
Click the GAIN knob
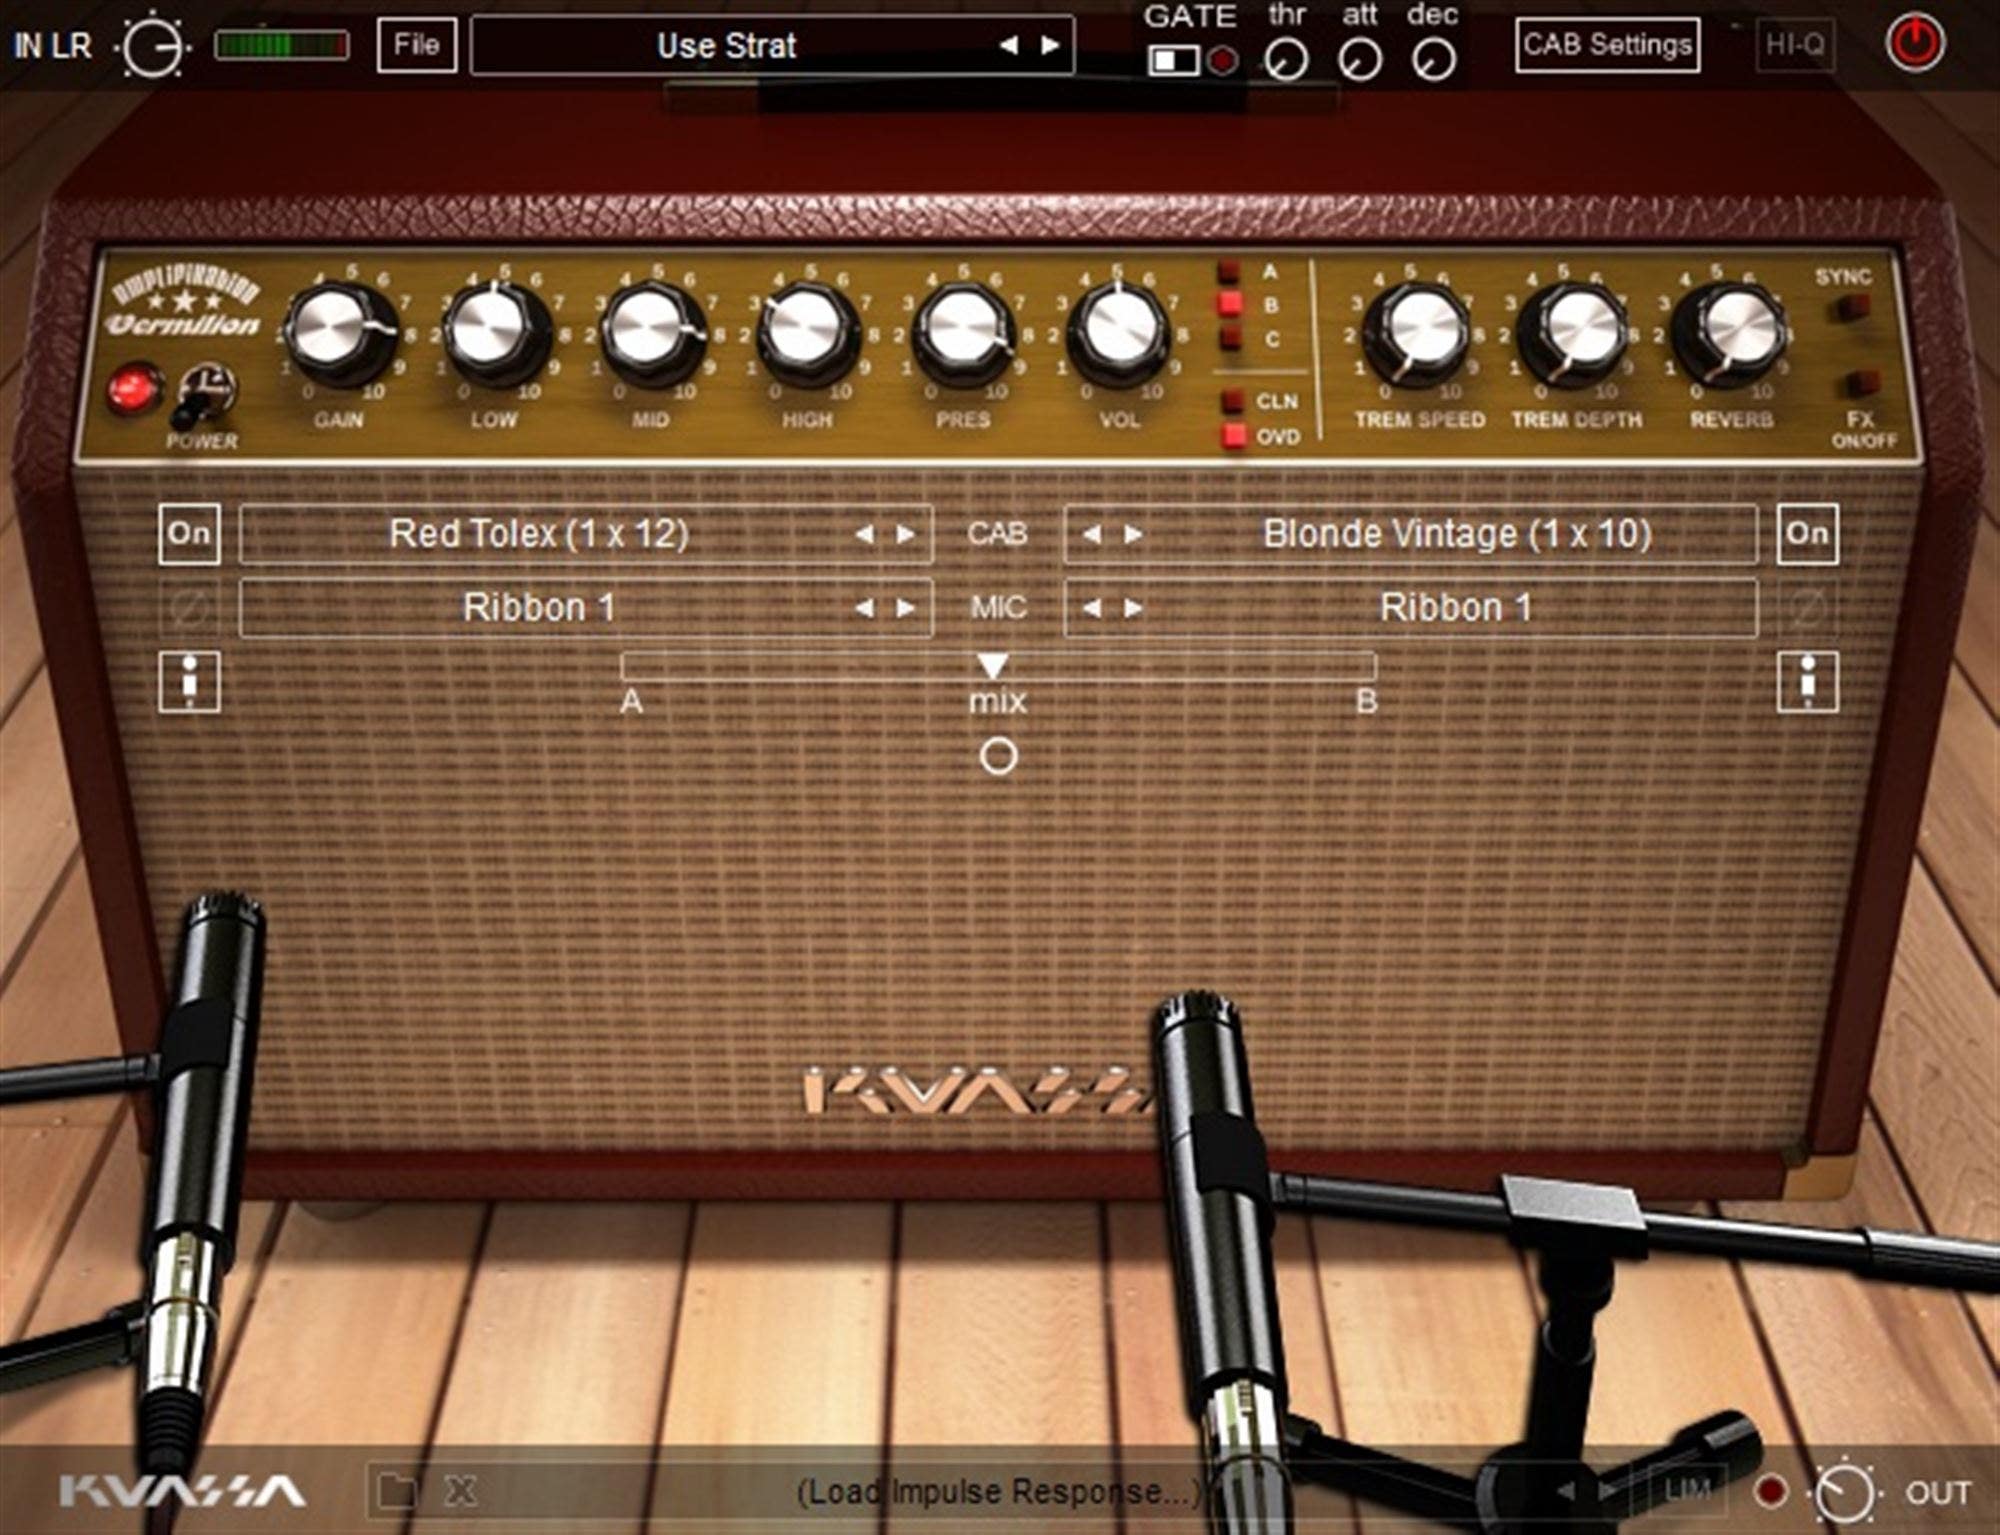[x=340, y=333]
